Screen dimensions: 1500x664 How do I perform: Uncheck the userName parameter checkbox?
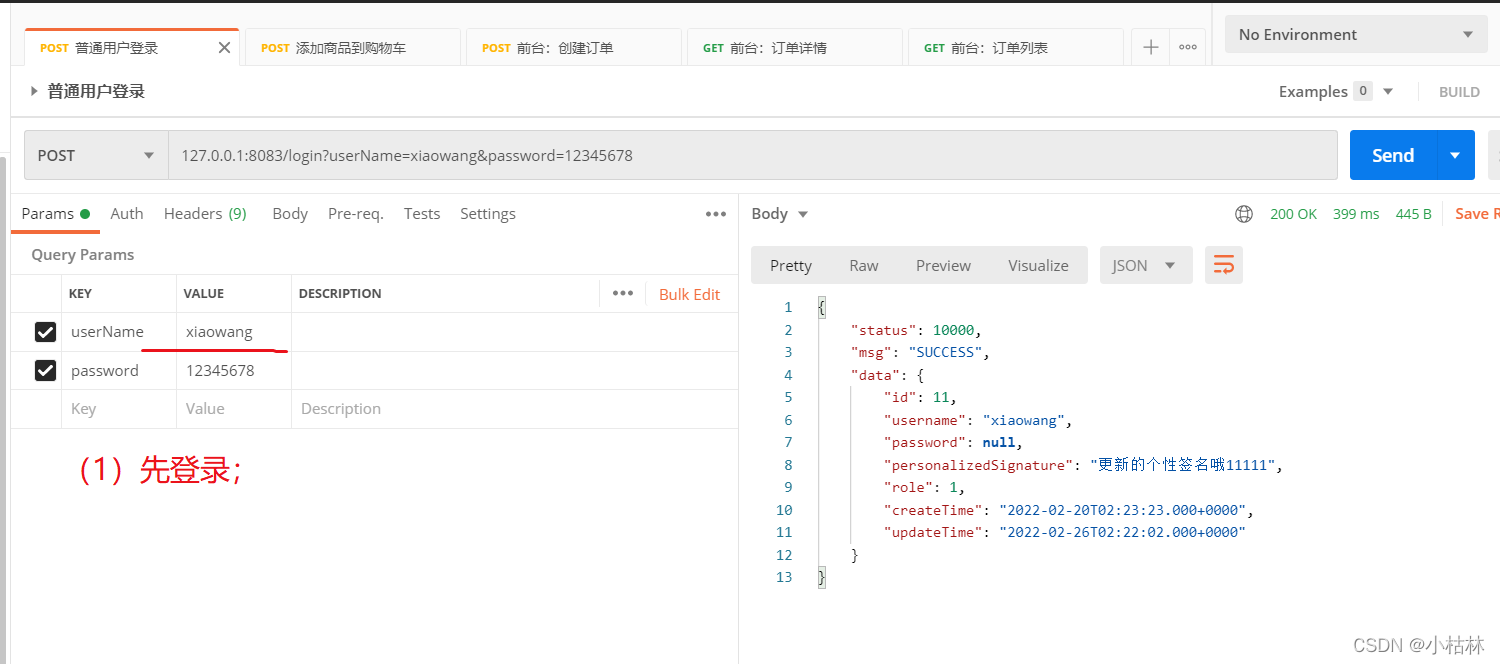pyautogui.click(x=45, y=332)
